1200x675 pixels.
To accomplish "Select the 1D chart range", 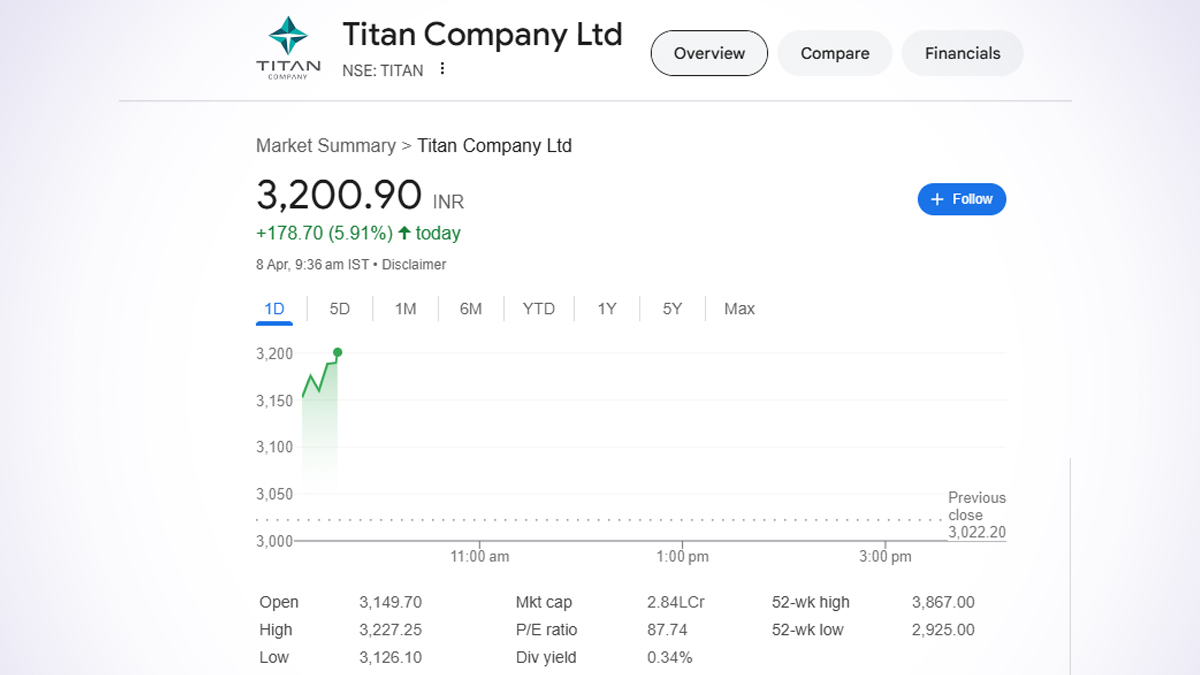I will point(274,309).
